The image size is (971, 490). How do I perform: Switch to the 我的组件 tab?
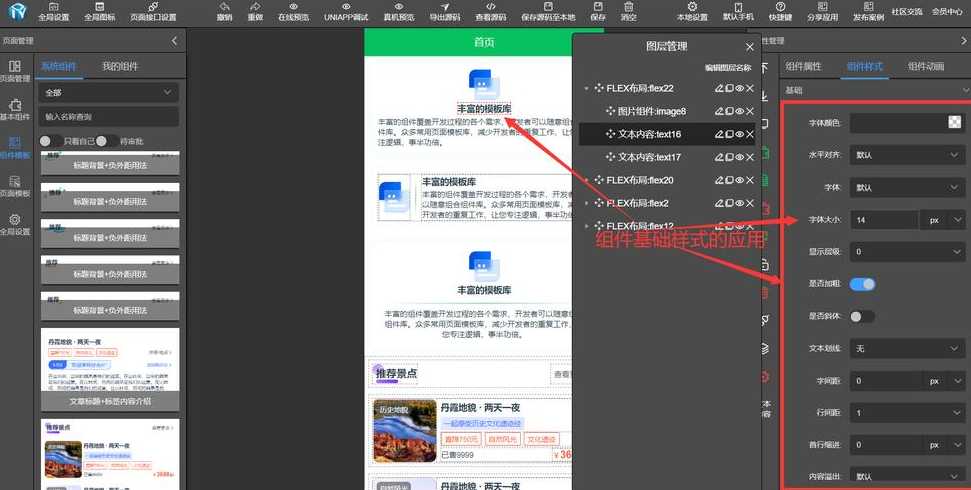tap(120, 66)
